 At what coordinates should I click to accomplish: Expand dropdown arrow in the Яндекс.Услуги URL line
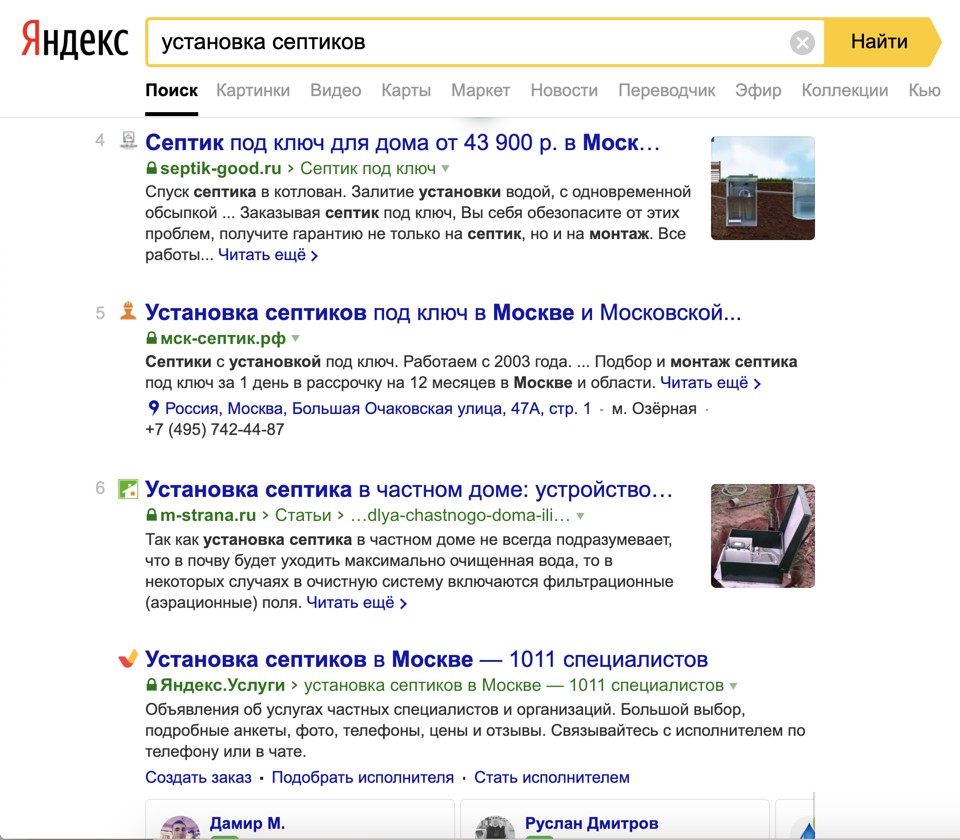pos(733,685)
